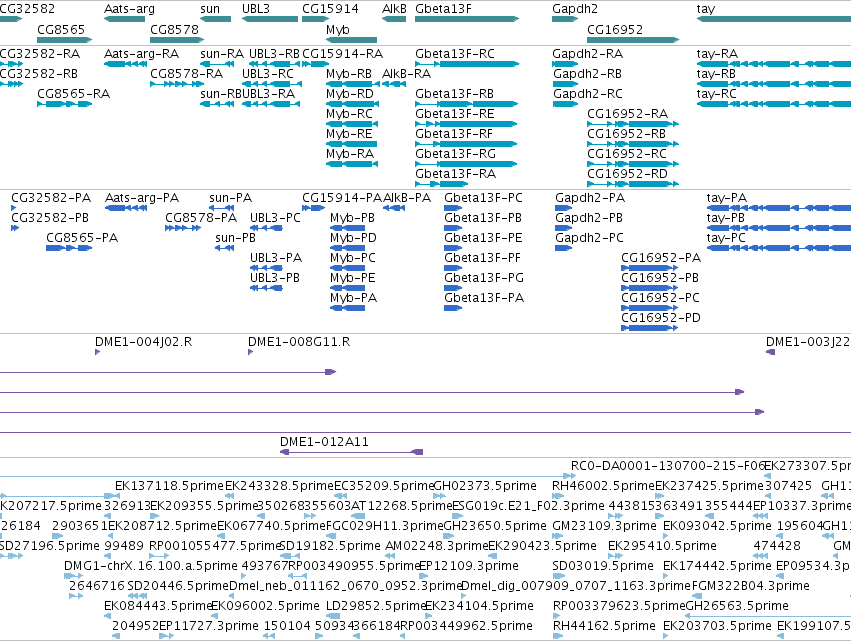Select EST EK084443.5prime
The width and height of the screenshot is (851, 641).
158,606
